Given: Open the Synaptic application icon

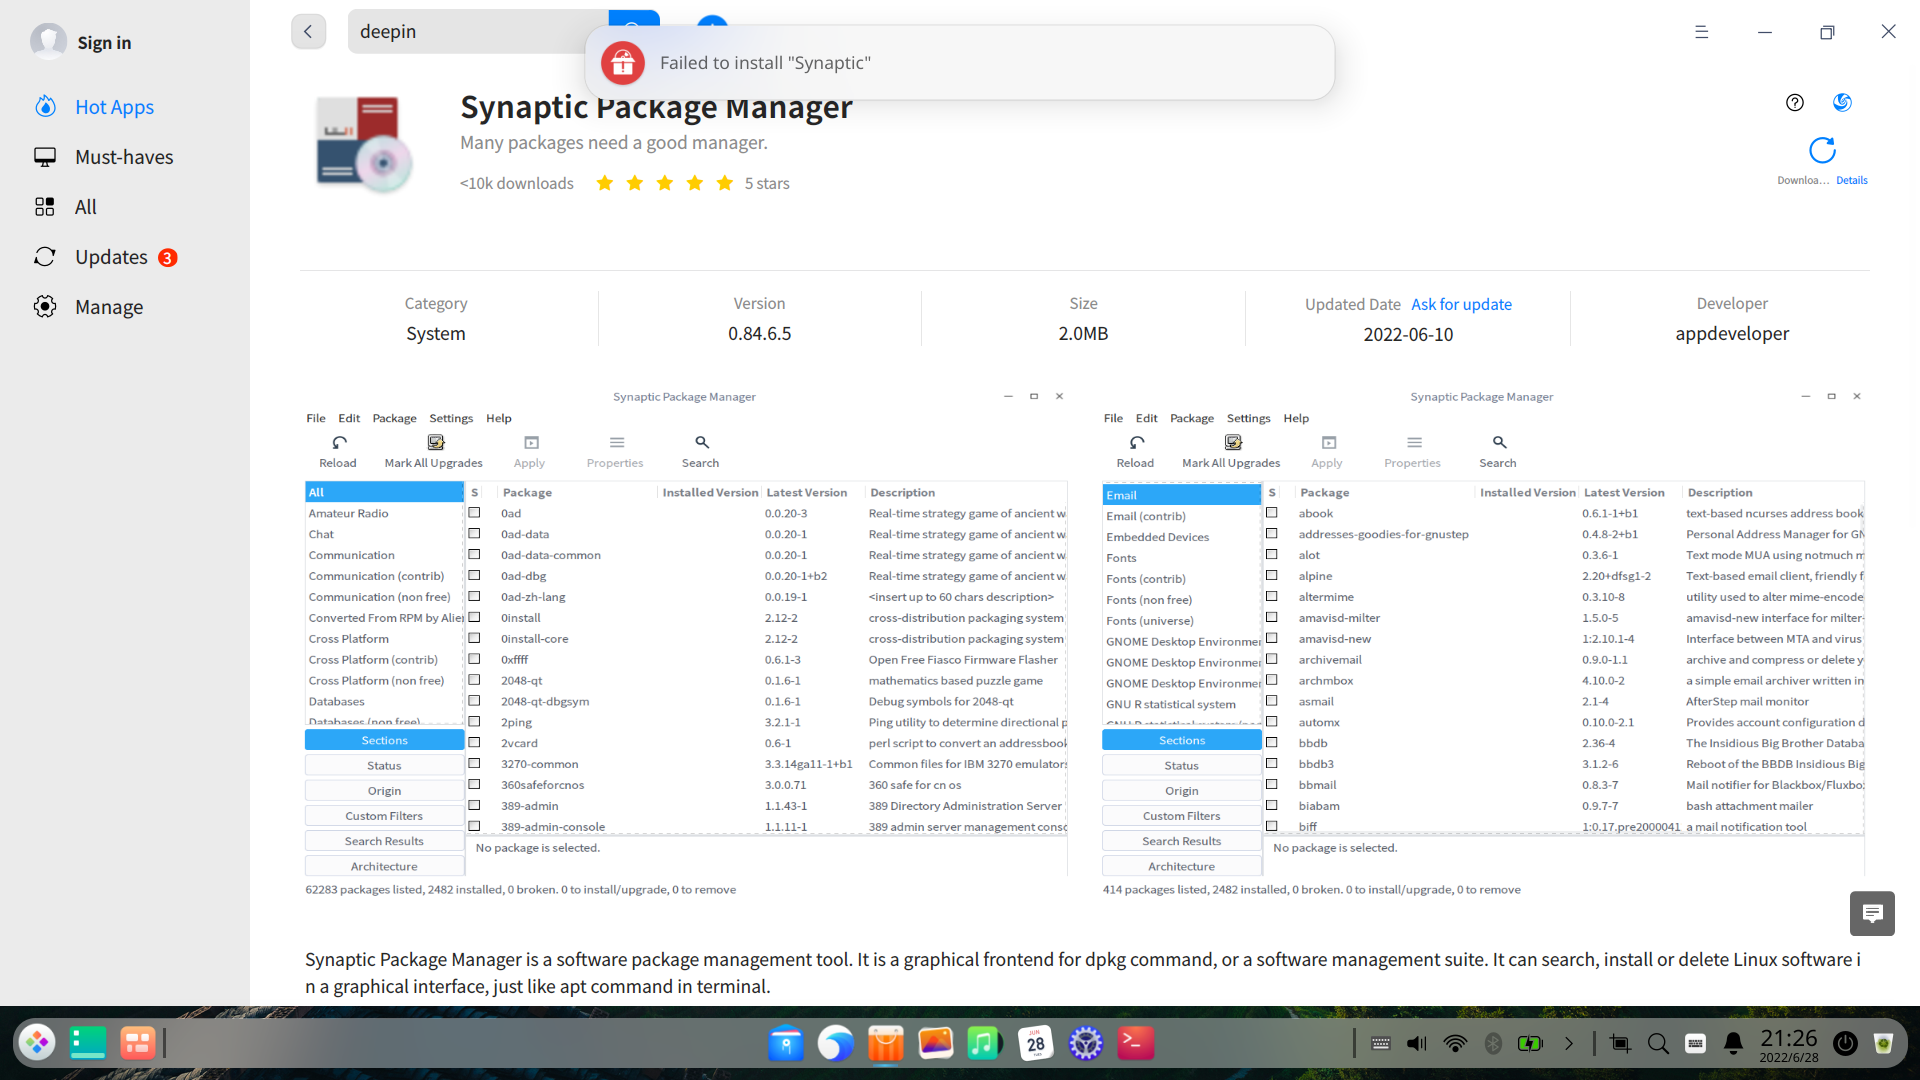Looking at the screenshot, I should click(364, 145).
